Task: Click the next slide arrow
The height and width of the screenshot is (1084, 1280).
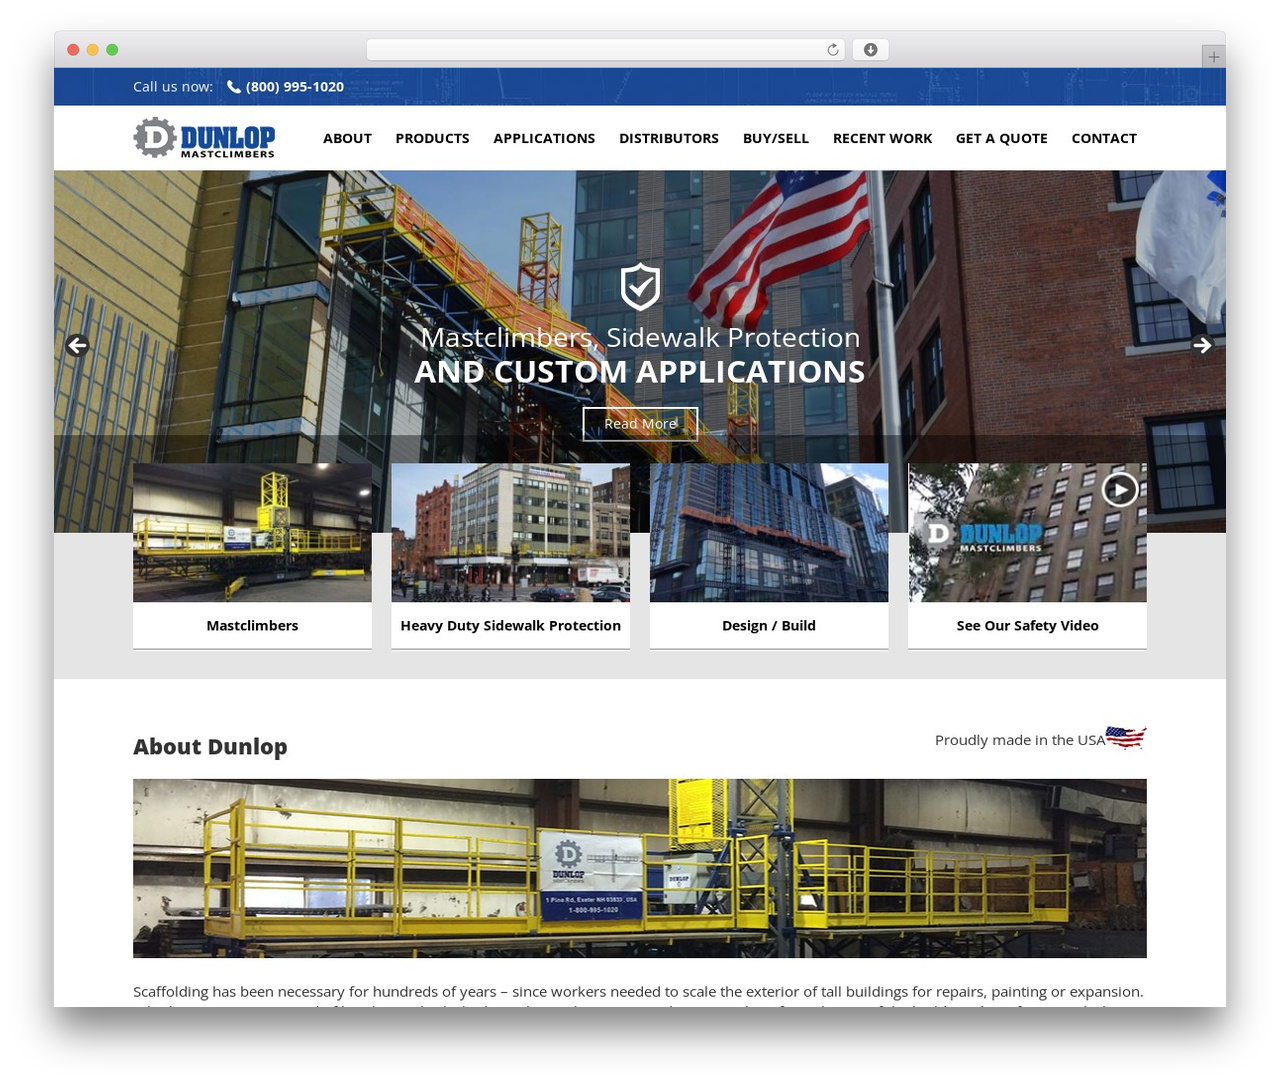Action: [1202, 345]
